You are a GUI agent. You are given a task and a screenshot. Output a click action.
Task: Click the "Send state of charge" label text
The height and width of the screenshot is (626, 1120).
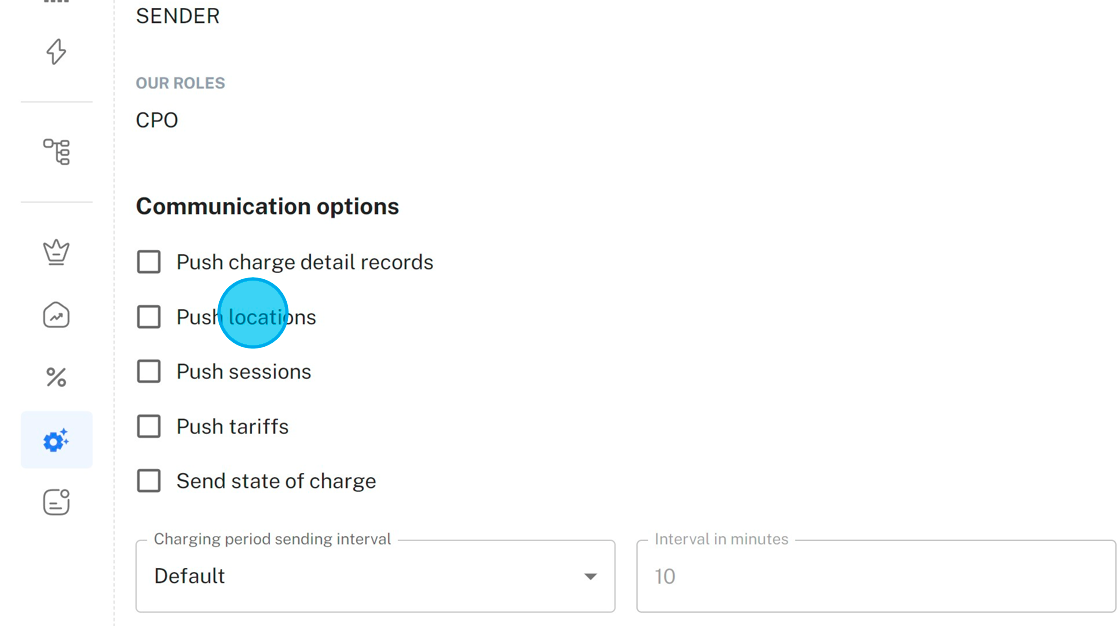coord(276,481)
